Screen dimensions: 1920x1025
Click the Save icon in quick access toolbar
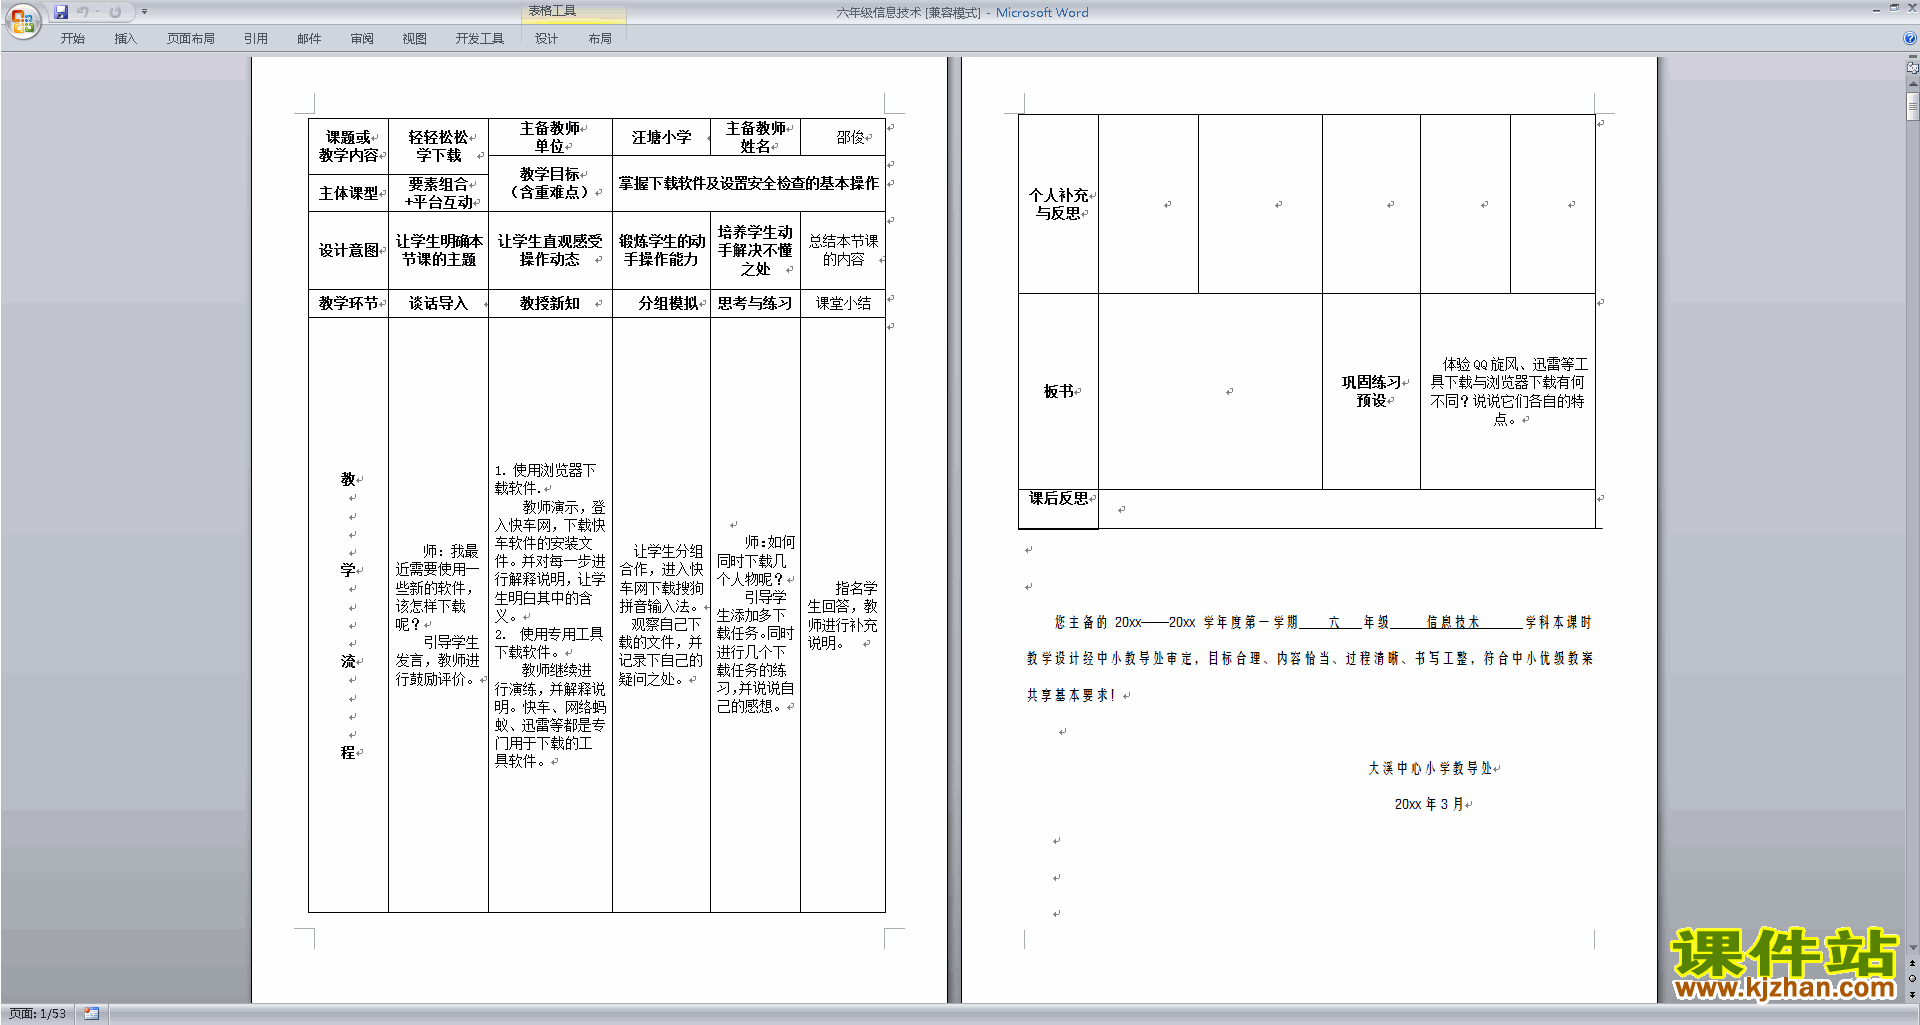tap(61, 12)
